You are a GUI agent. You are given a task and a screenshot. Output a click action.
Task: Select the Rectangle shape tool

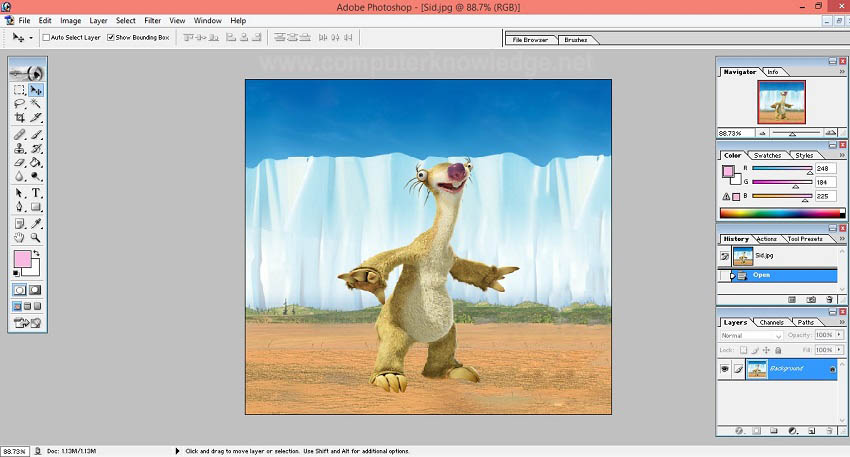(36, 207)
